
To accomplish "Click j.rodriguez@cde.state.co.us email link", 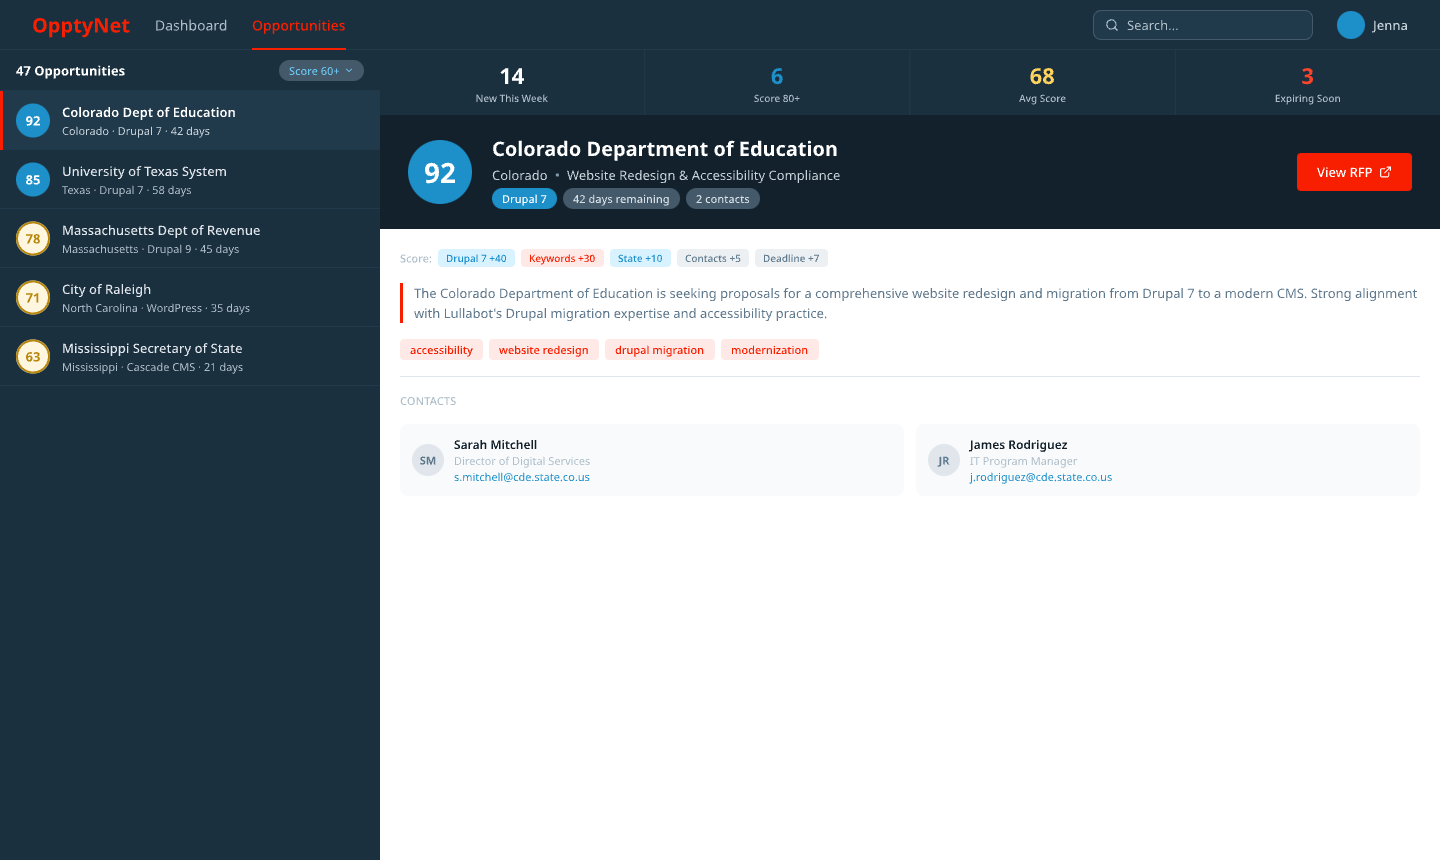I will [x=1040, y=477].
